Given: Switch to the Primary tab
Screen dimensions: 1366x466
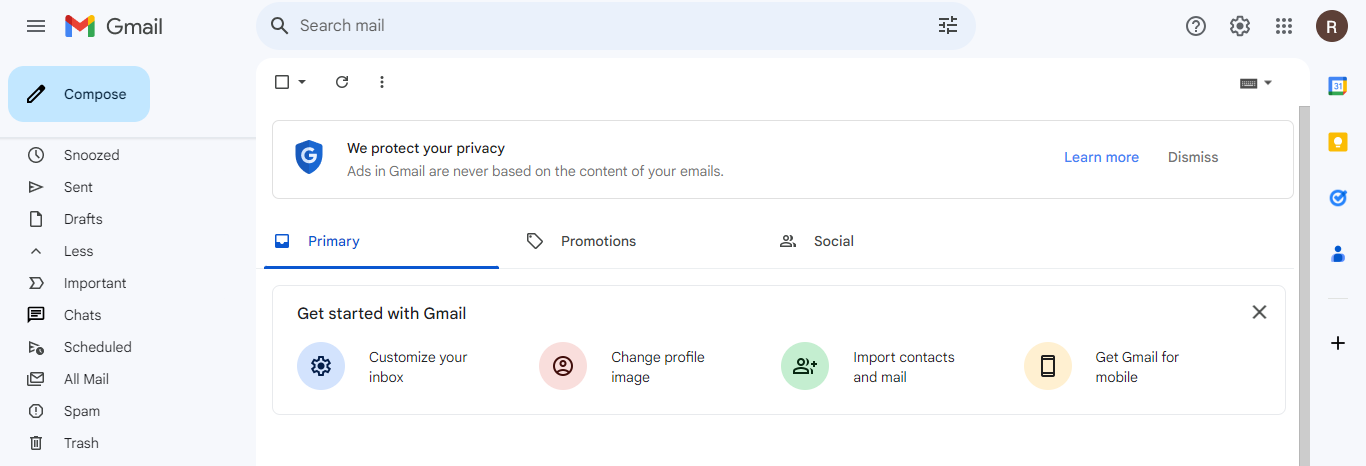Looking at the screenshot, I should (x=381, y=241).
